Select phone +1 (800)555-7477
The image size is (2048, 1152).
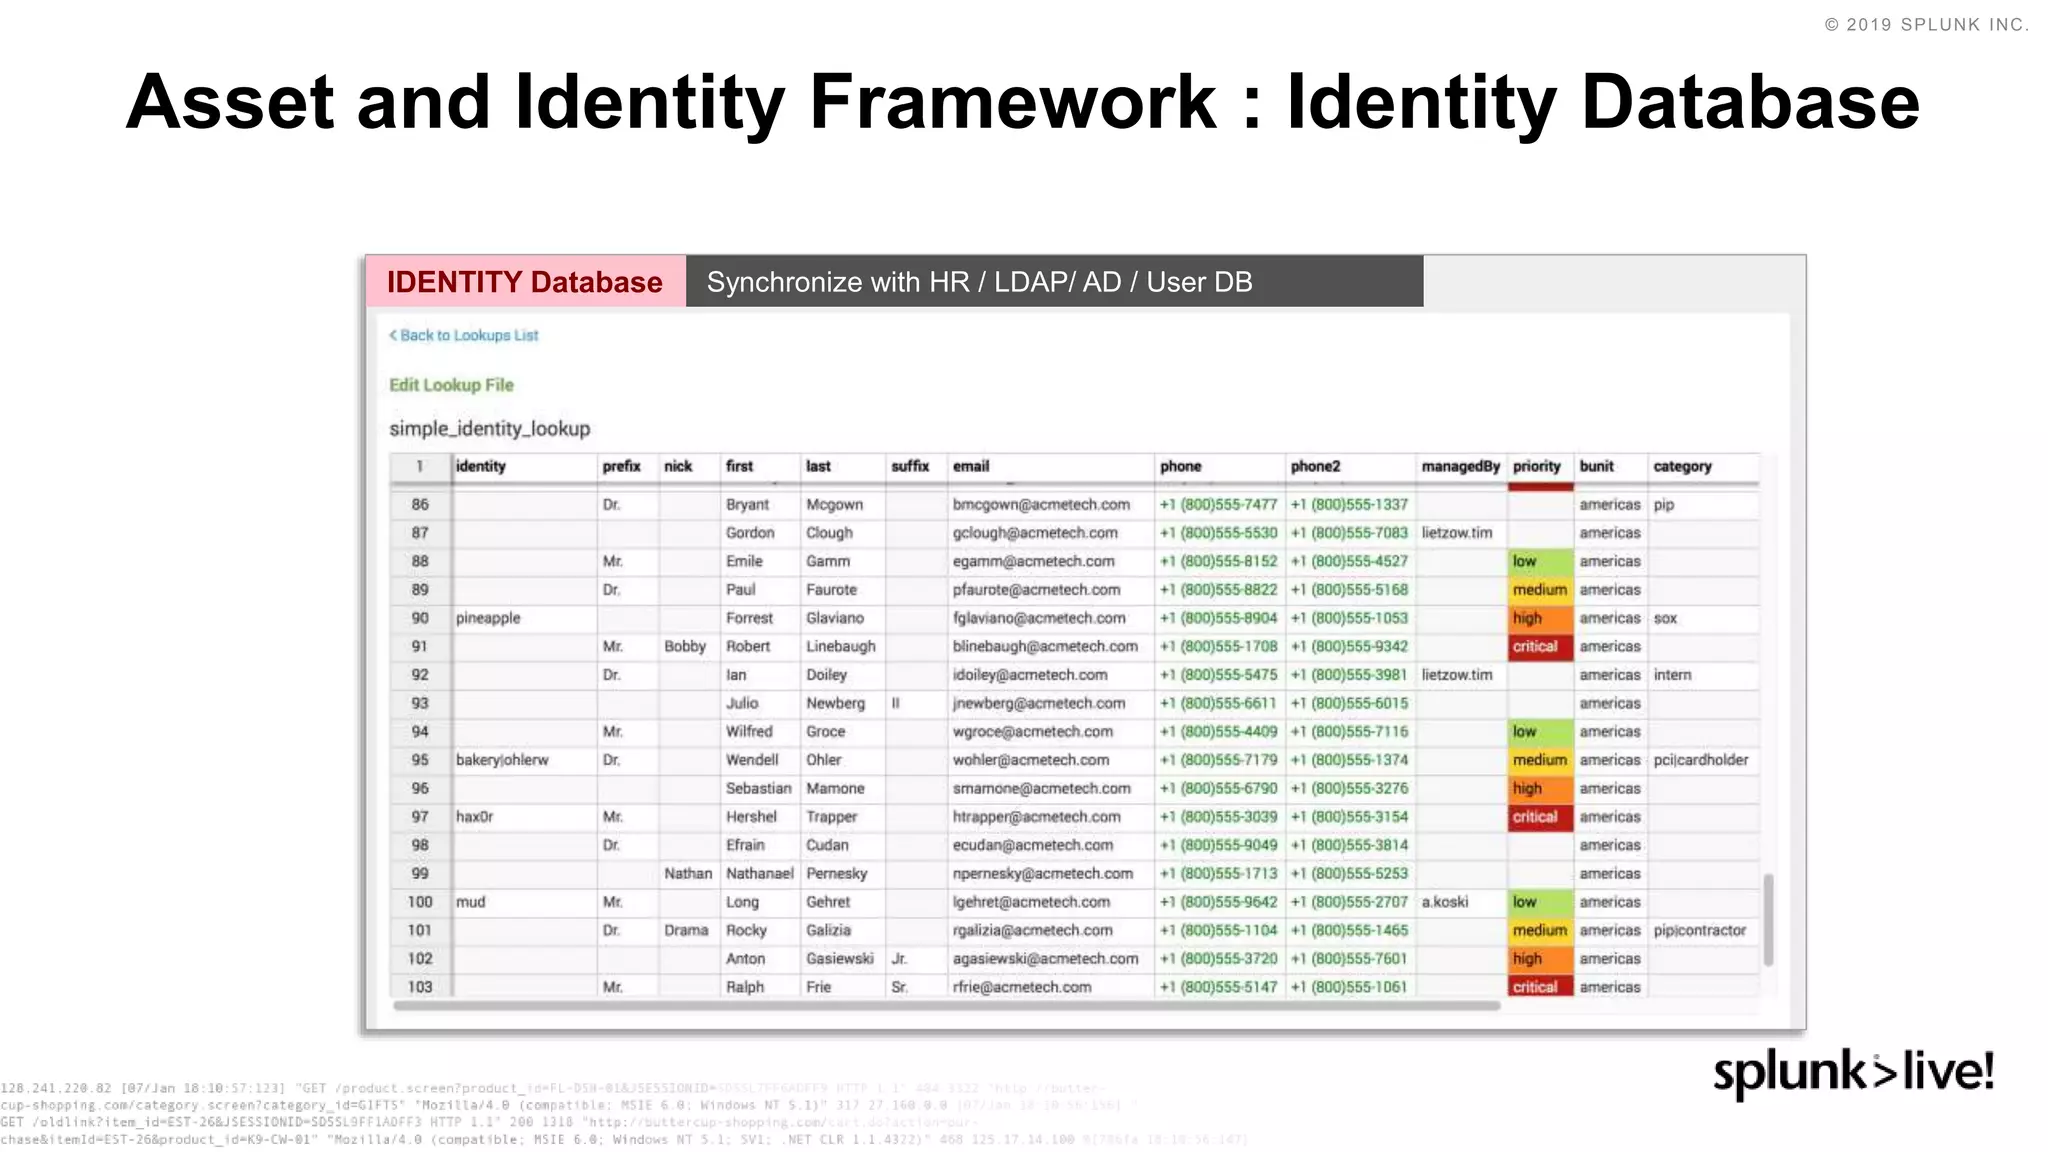[1220, 505]
